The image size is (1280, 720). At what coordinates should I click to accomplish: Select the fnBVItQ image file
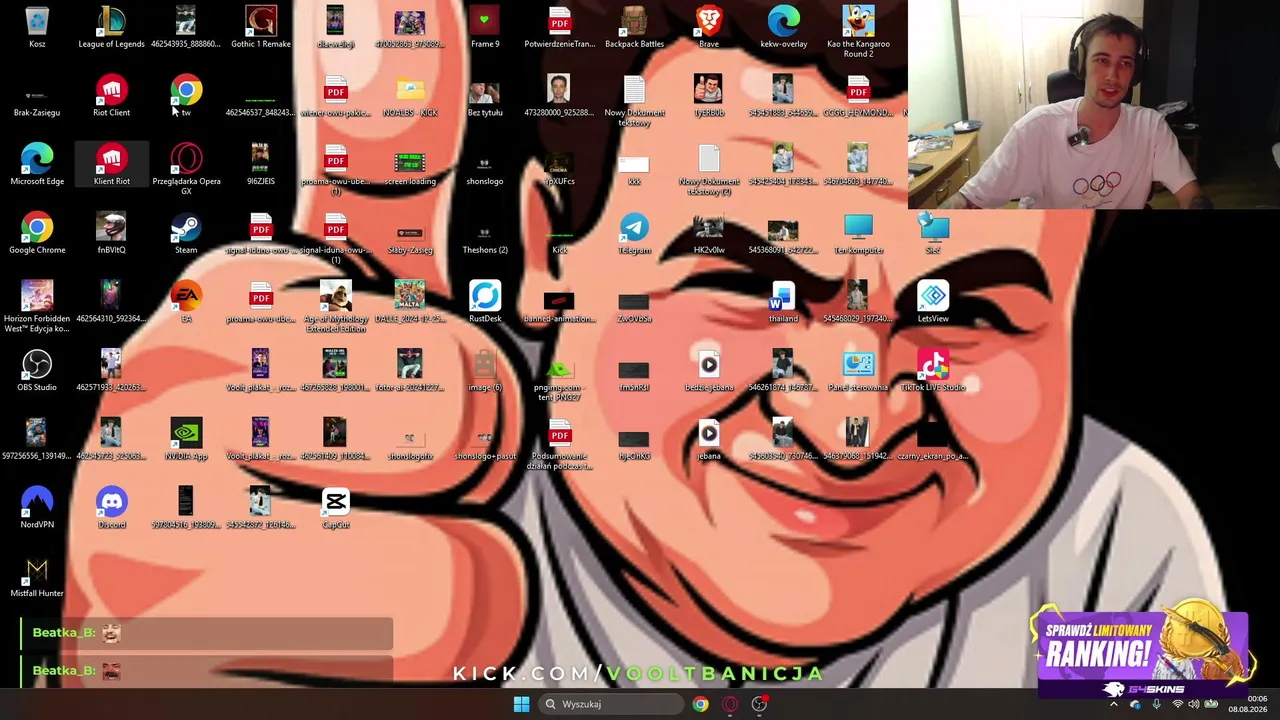pyautogui.click(x=111, y=234)
